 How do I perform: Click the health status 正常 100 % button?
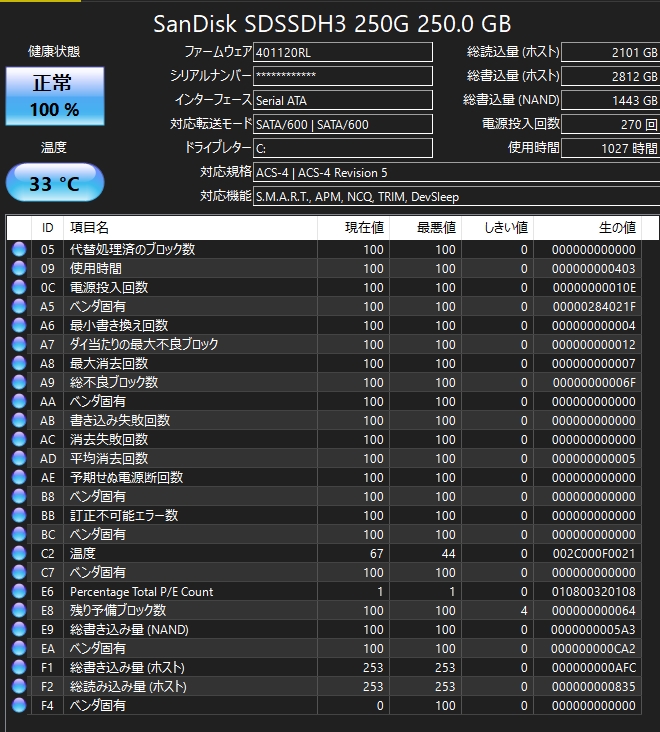coord(55,96)
